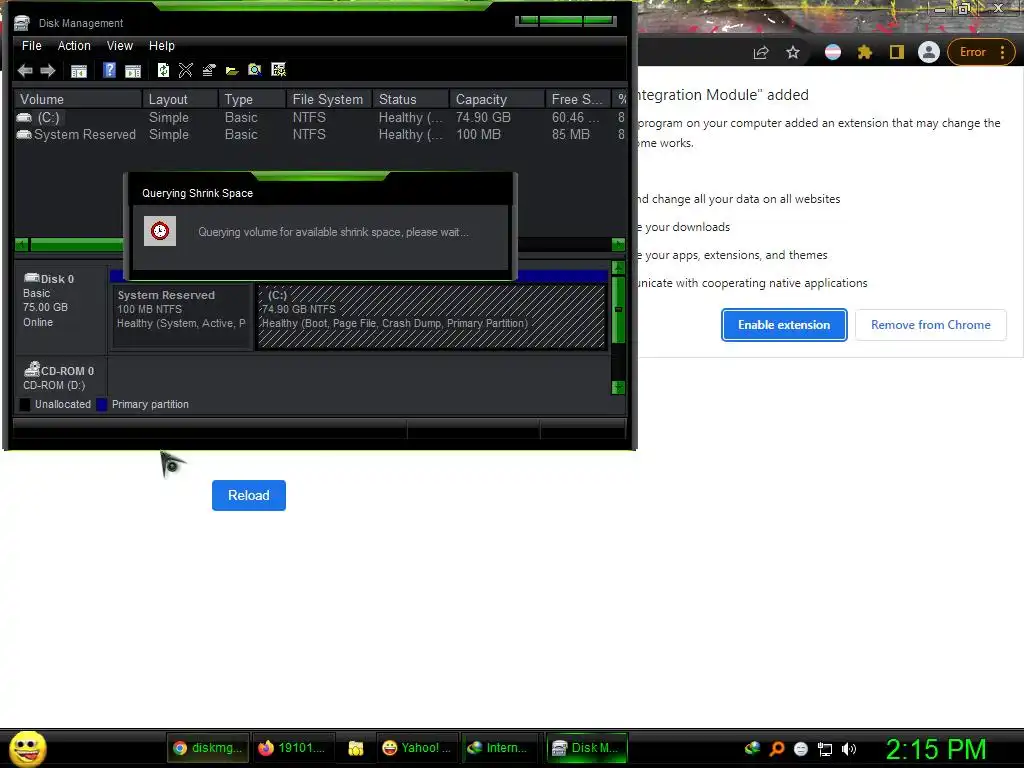Sort by the Type column header
The height and width of the screenshot is (768, 1024).
click(252, 99)
